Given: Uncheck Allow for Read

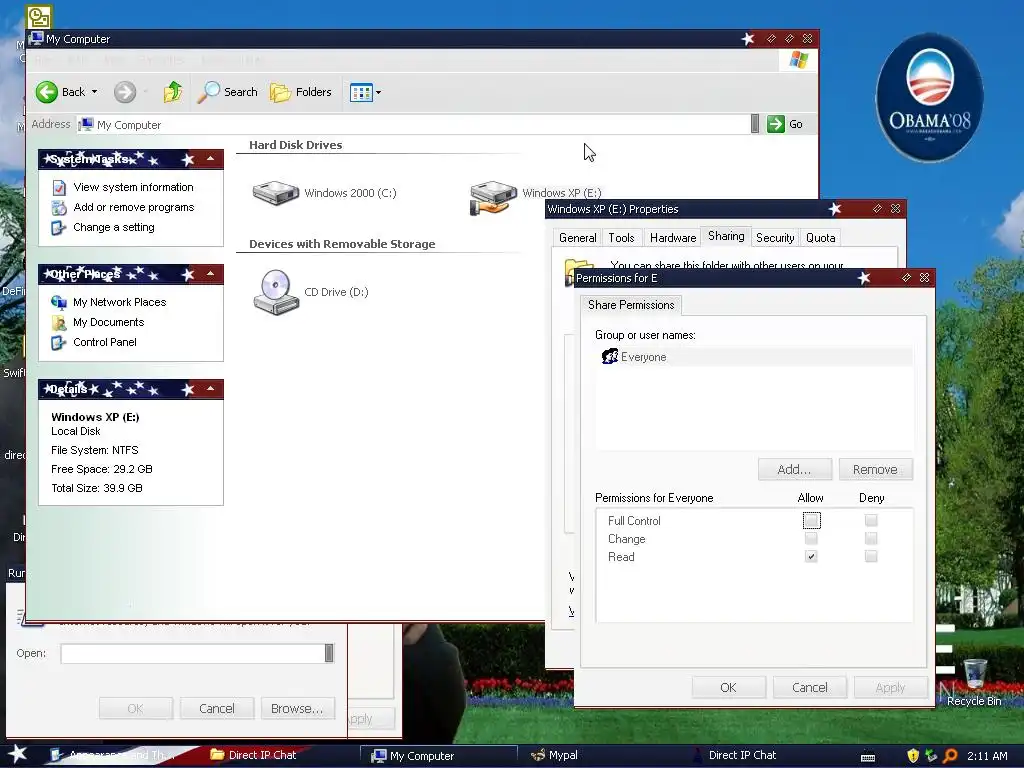Looking at the screenshot, I should coord(811,556).
